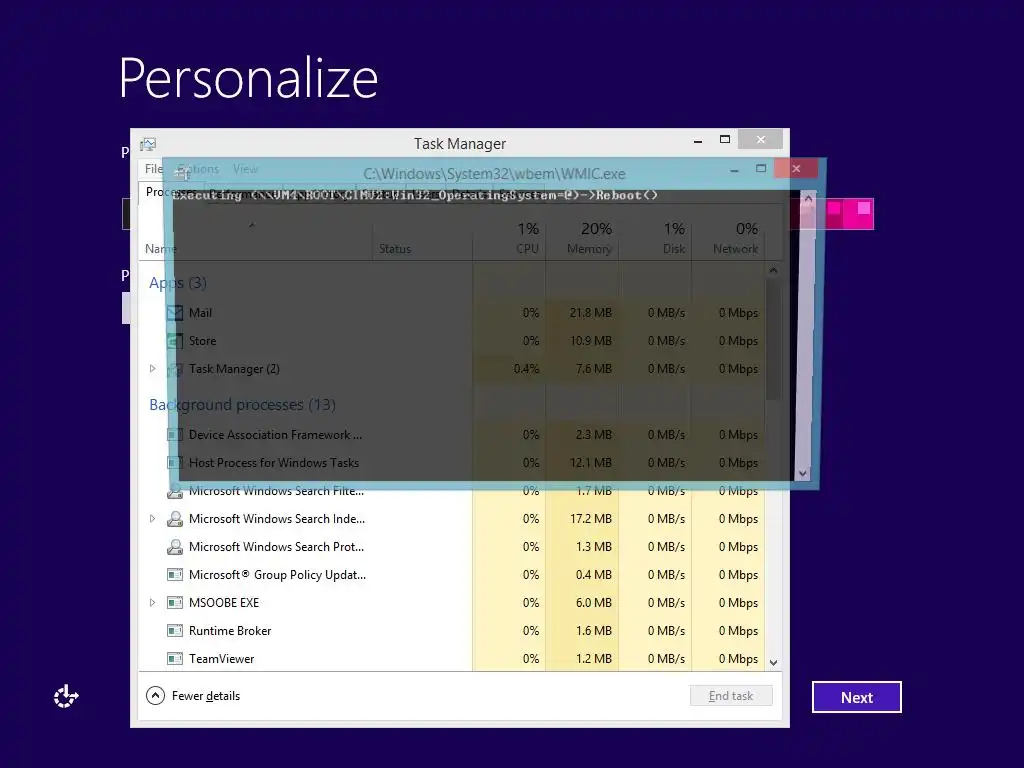Close the Task Manager window
1024x768 pixels.
coord(760,139)
